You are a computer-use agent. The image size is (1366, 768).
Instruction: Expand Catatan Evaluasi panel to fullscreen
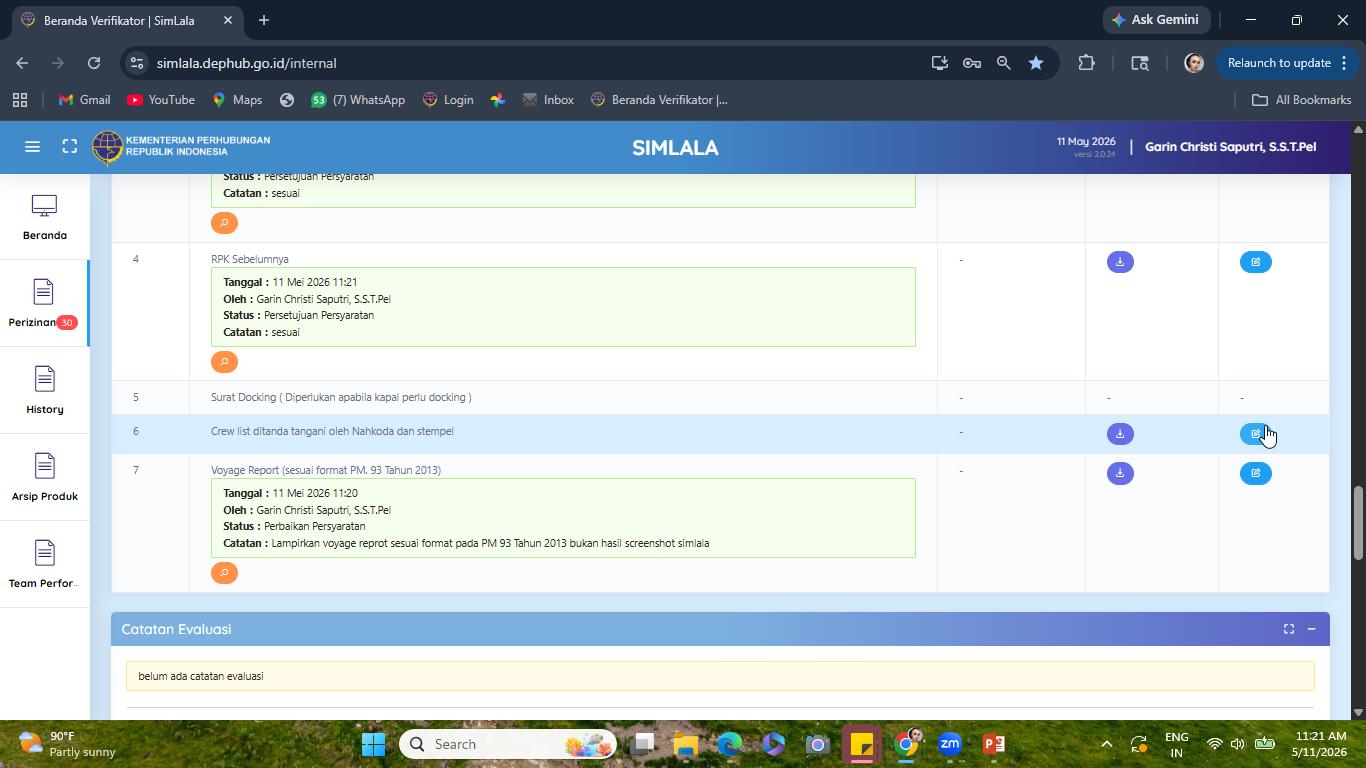pyautogui.click(x=1289, y=629)
